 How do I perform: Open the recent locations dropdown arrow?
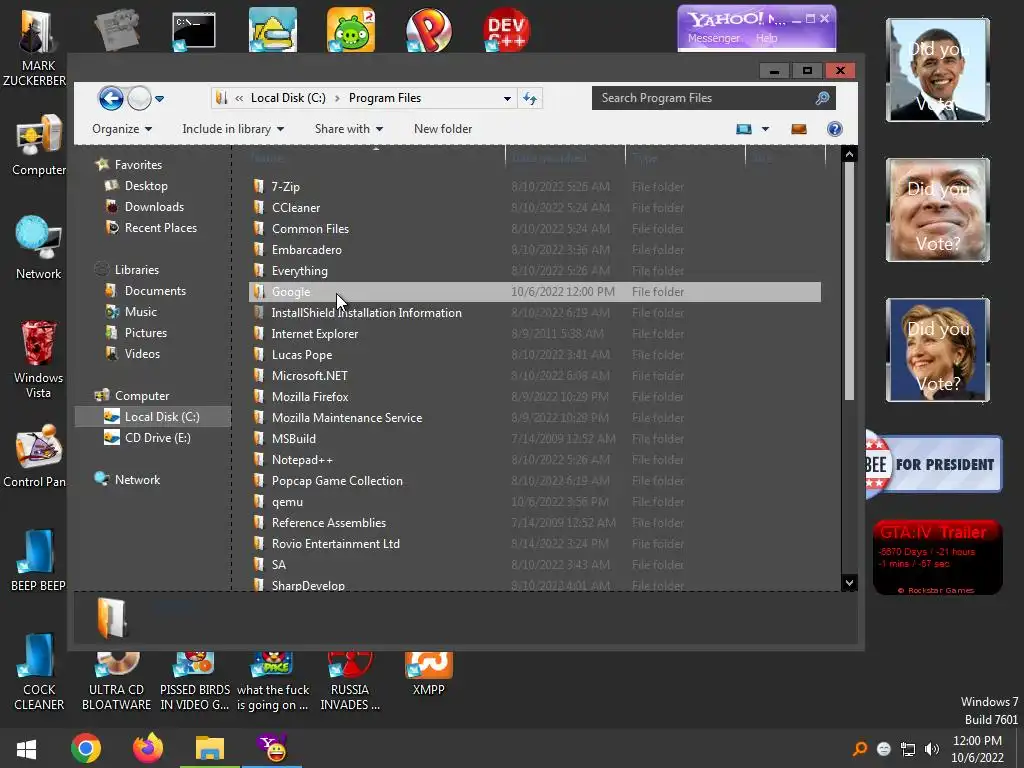point(159,99)
